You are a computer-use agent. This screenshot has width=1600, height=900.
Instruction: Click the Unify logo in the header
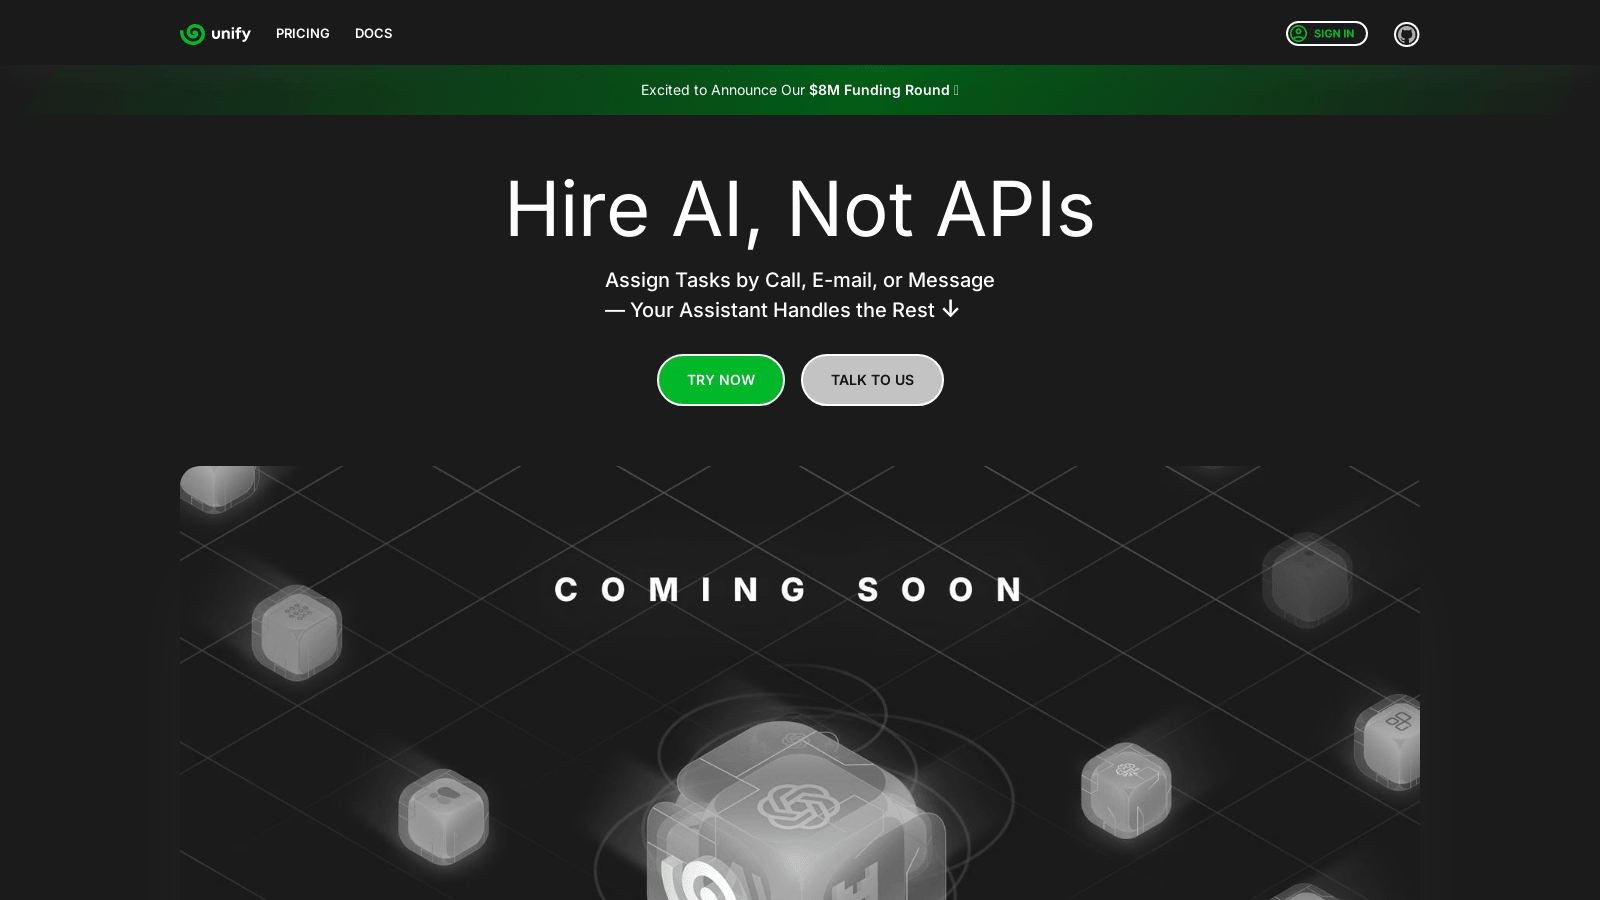tap(215, 34)
